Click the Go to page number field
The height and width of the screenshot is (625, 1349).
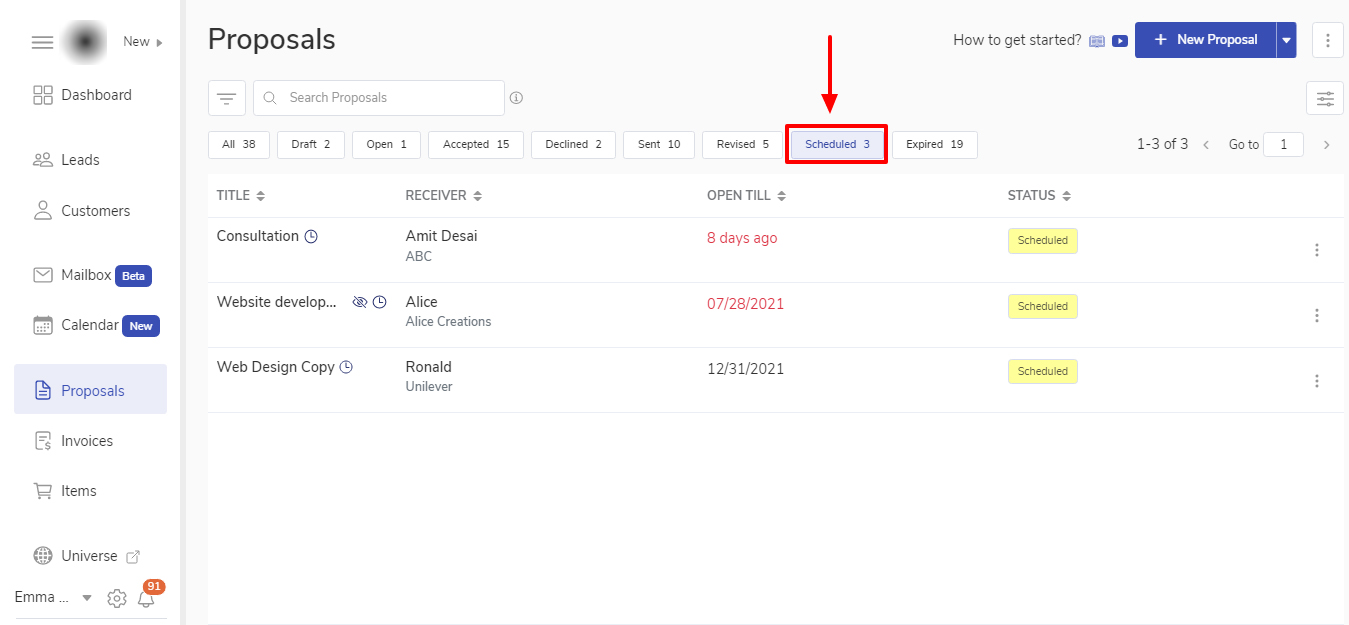click(1283, 145)
